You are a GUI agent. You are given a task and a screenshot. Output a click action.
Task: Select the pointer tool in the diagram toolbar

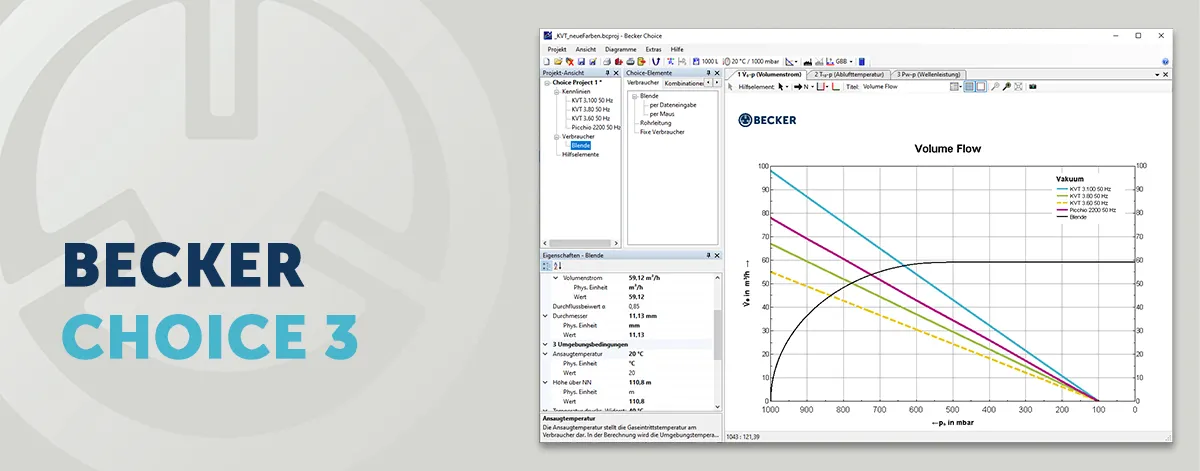point(730,87)
